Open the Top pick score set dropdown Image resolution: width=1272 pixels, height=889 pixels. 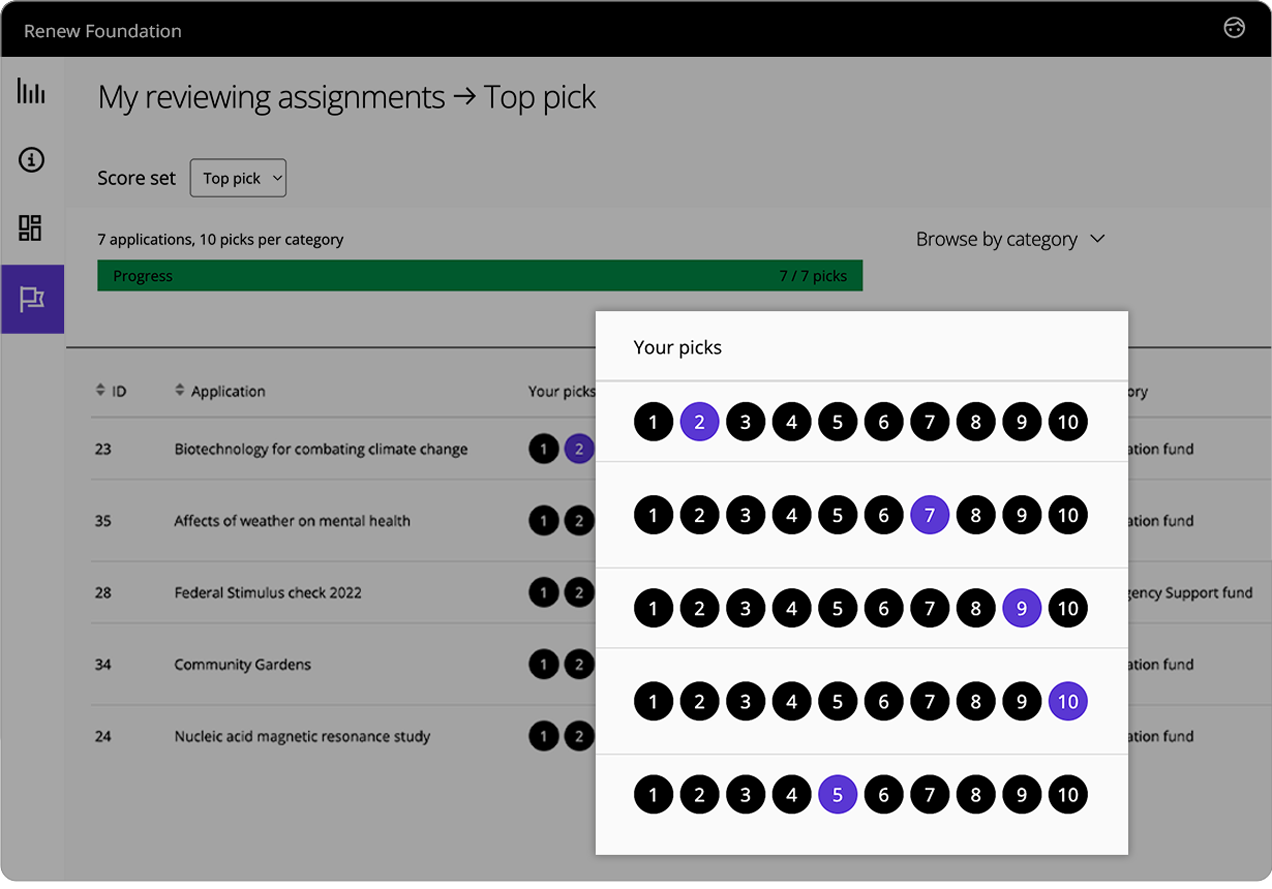pos(238,178)
